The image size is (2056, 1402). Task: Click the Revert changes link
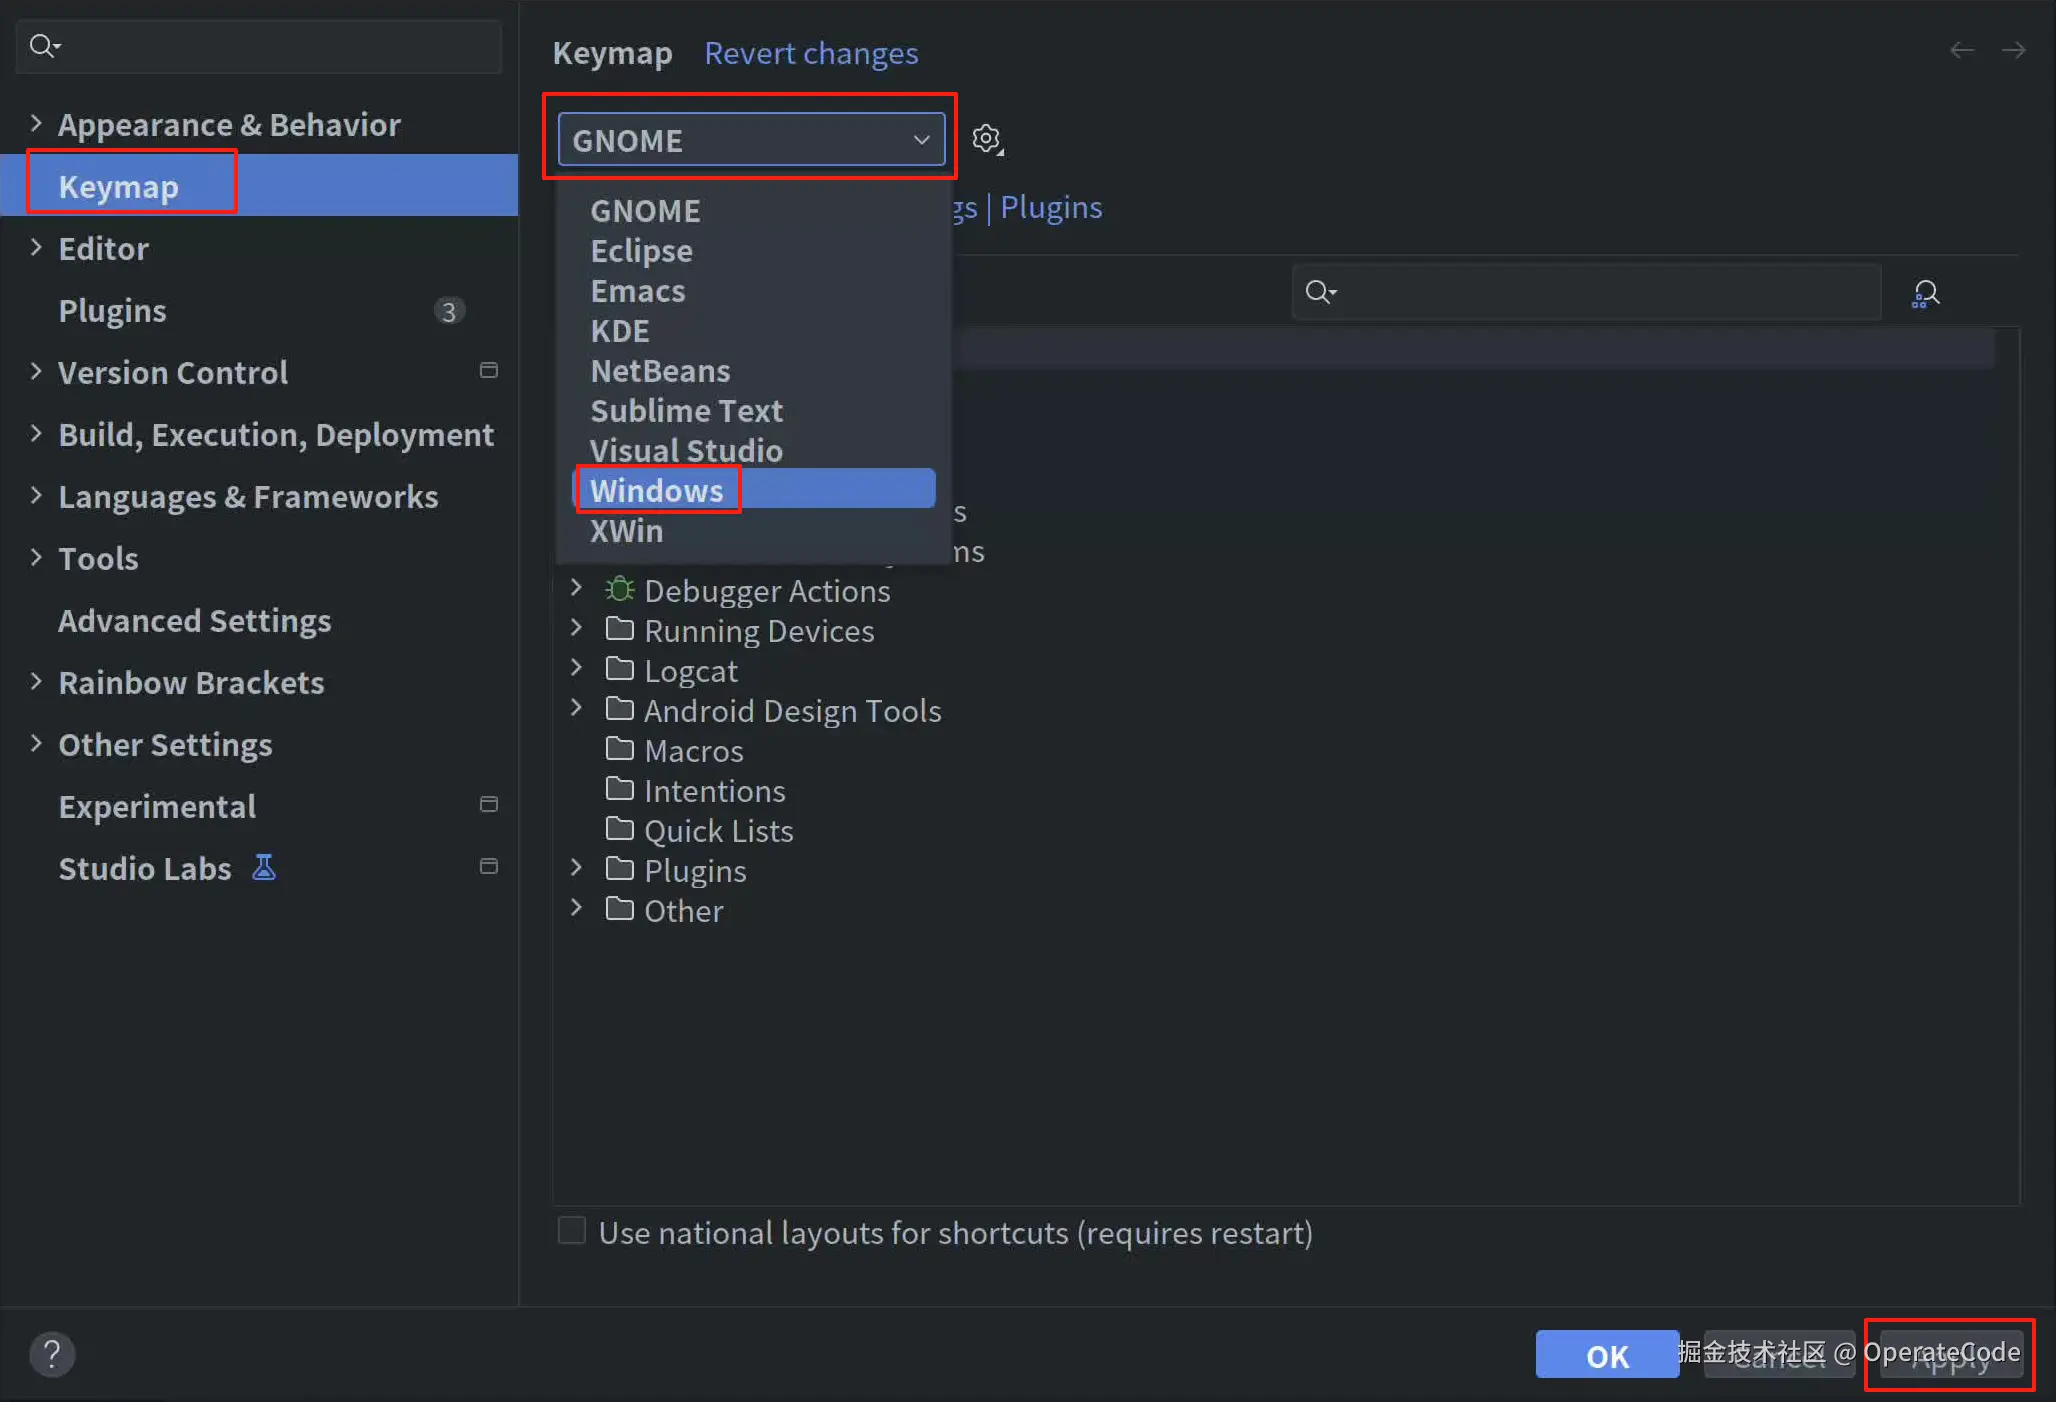pos(810,53)
